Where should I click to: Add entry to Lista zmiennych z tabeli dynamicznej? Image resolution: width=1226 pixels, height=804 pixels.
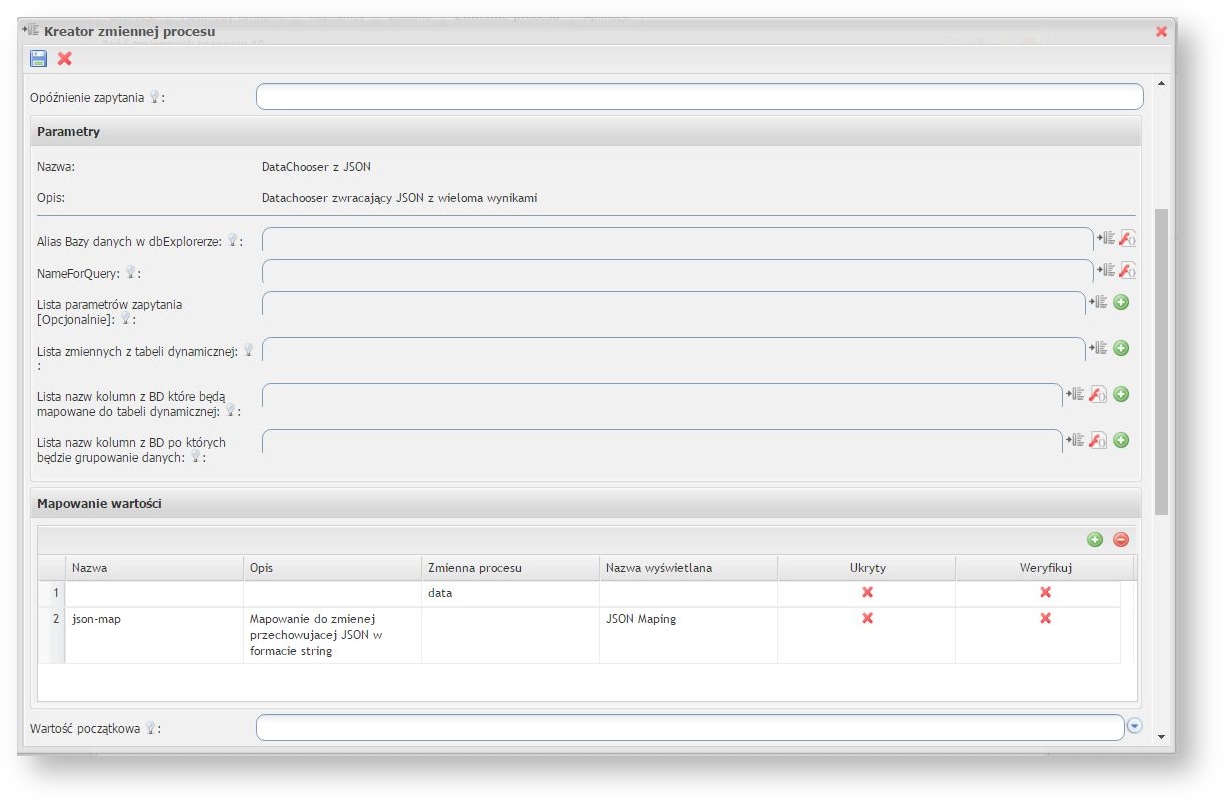tap(1121, 348)
